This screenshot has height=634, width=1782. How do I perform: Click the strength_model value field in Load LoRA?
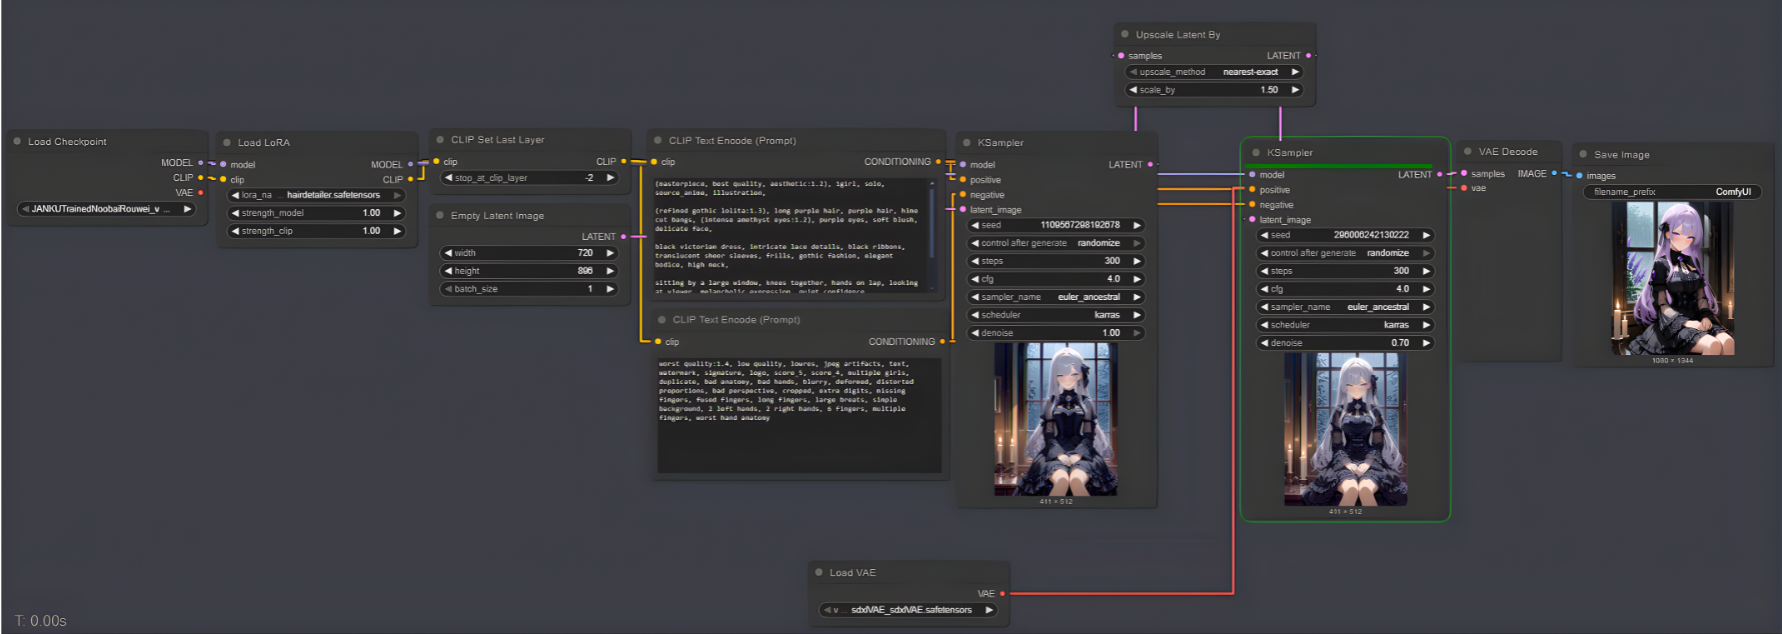pyautogui.click(x=317, y=213)
